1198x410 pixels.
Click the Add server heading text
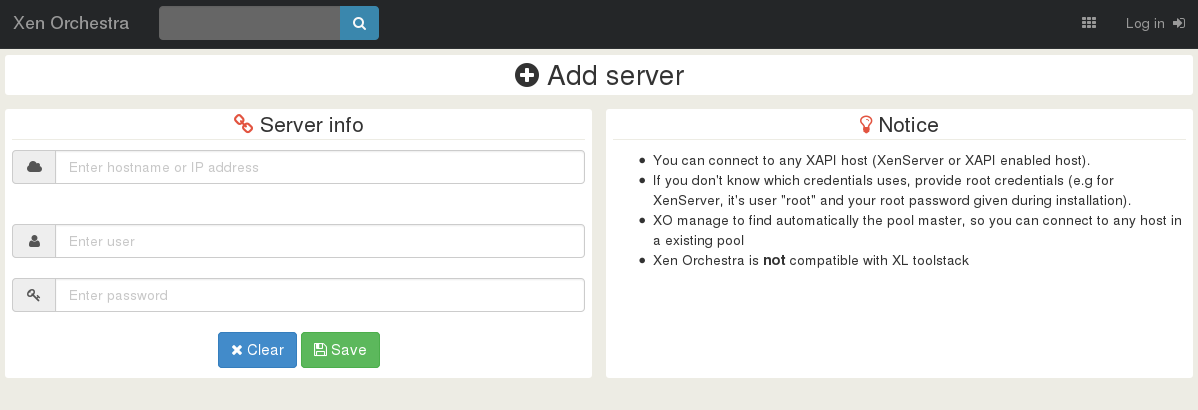(615, 76)
